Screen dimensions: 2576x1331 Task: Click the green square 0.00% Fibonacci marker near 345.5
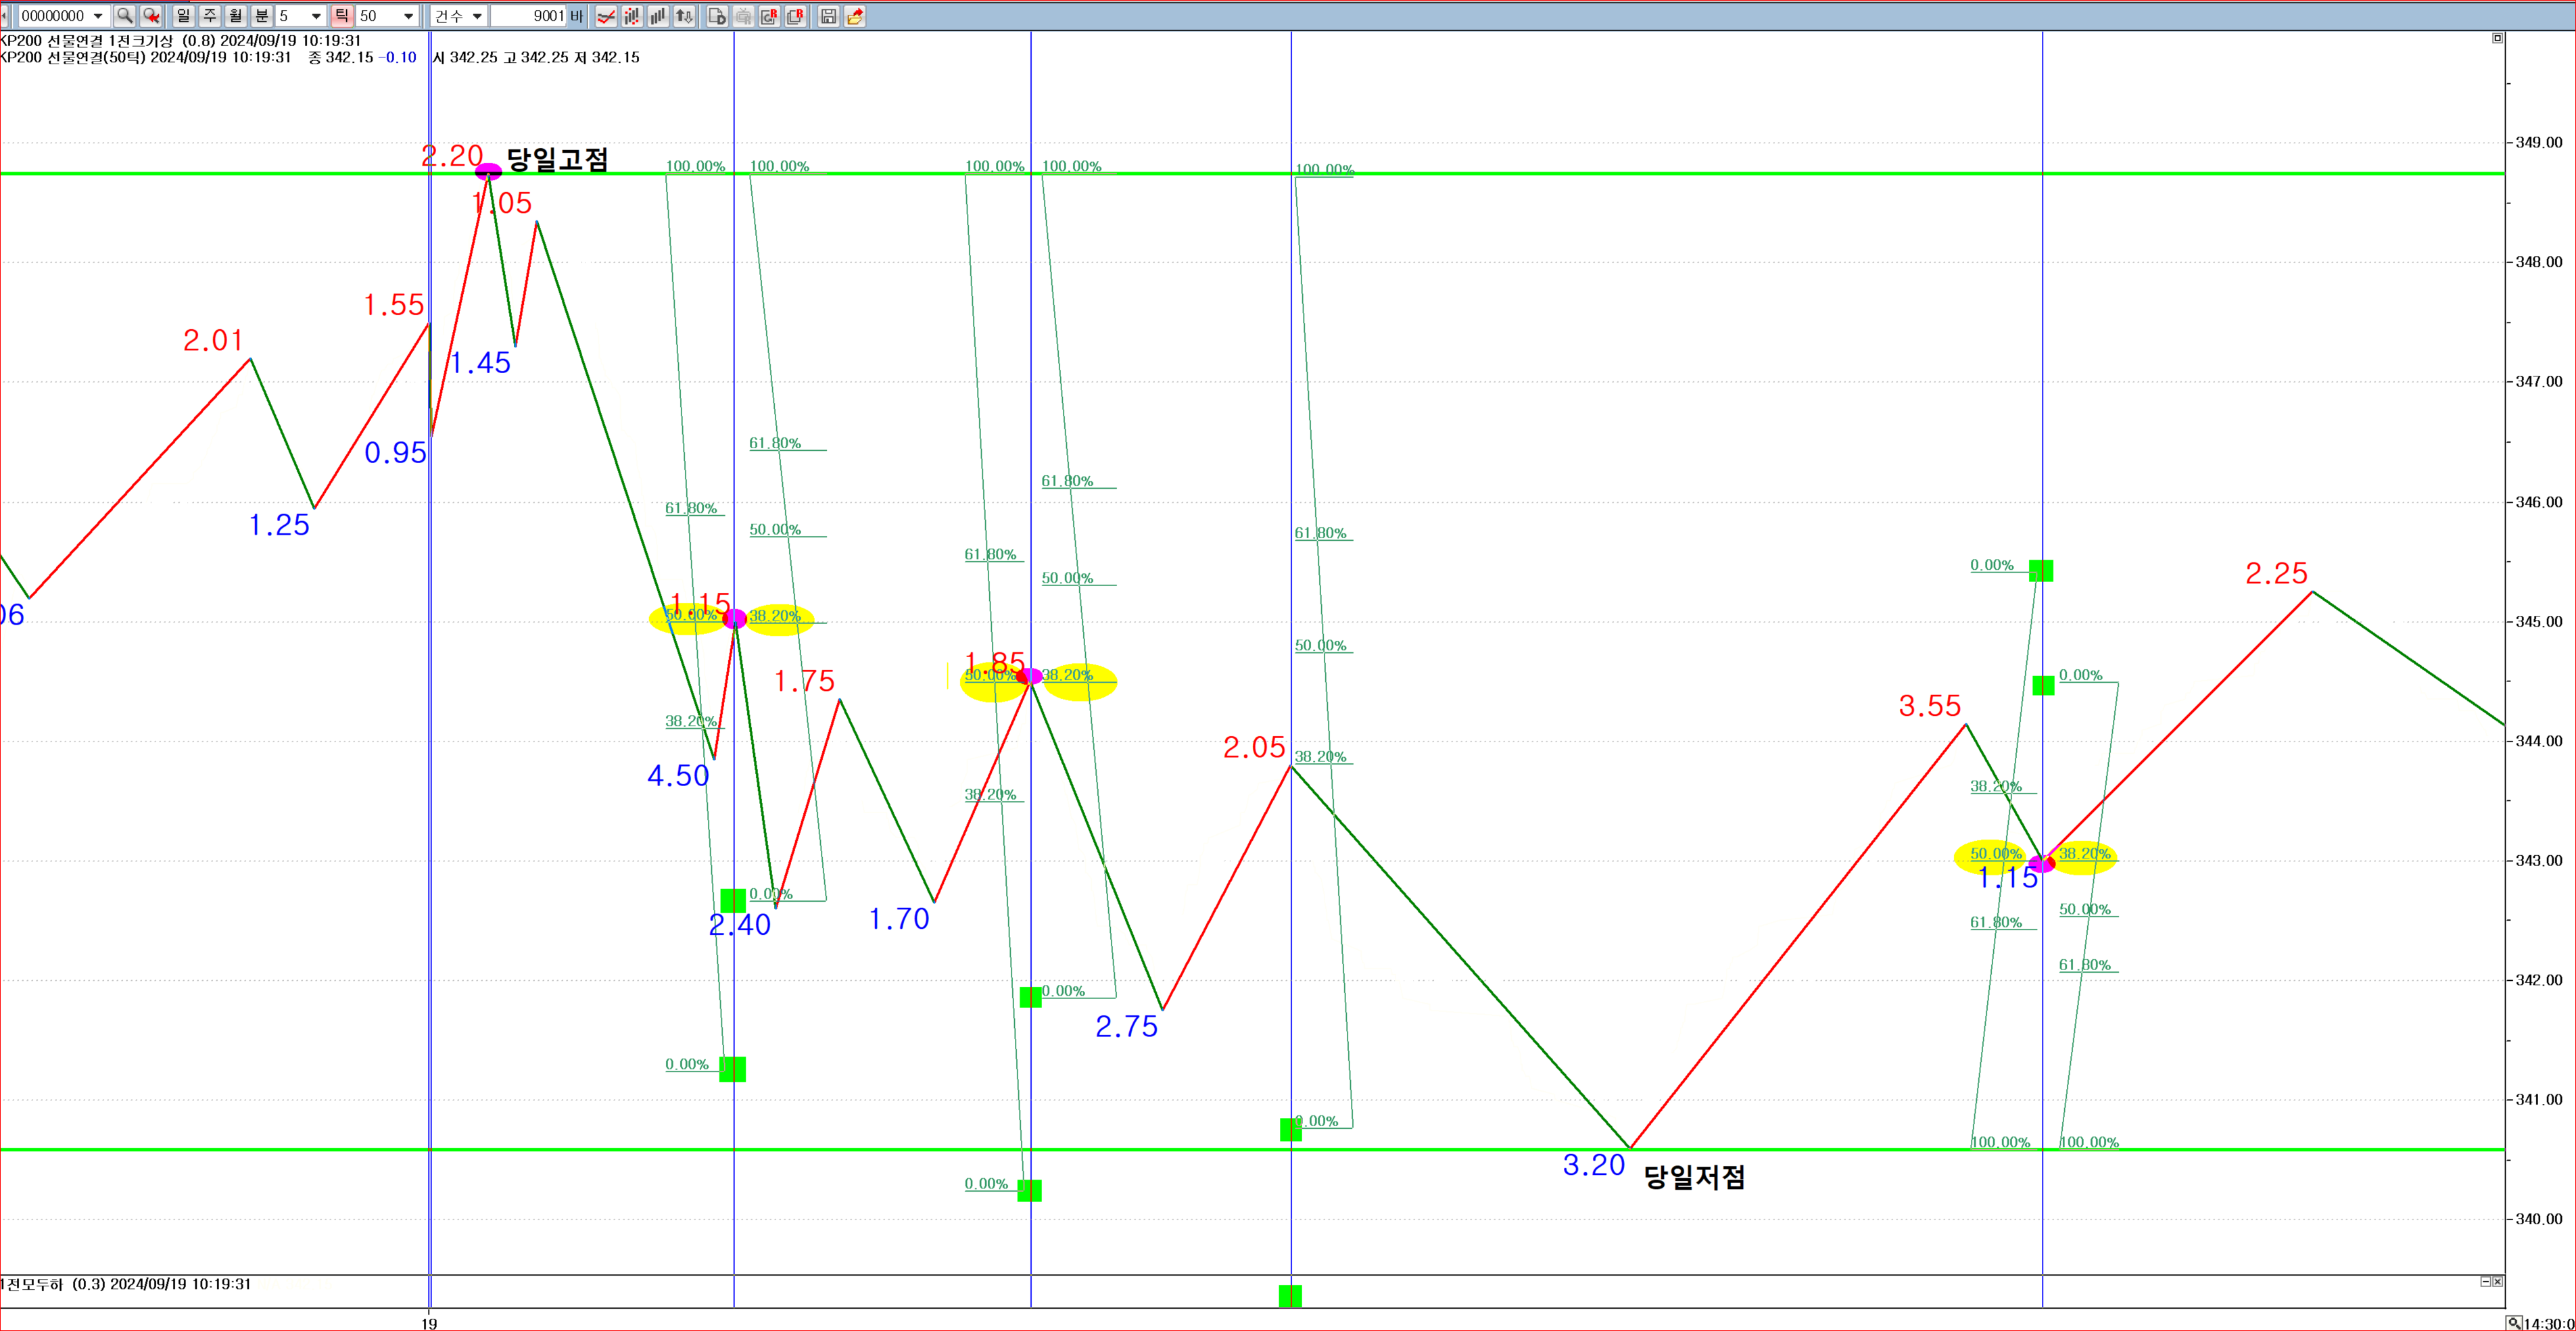[x=2041, y=571]
